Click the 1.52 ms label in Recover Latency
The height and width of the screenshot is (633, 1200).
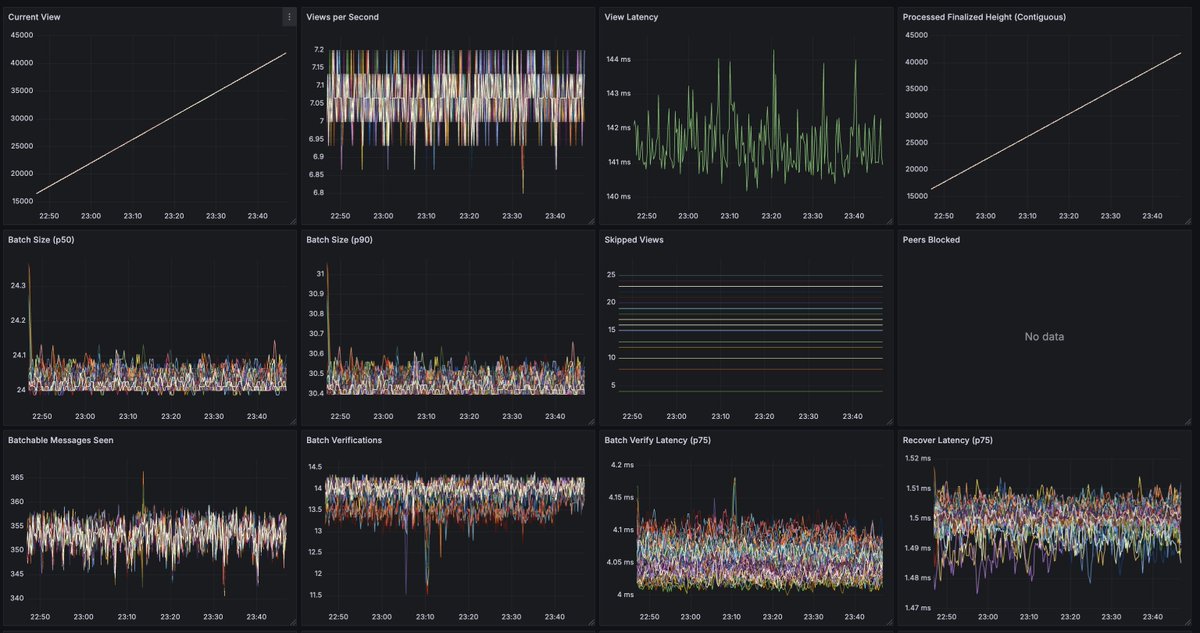(917, 458)
